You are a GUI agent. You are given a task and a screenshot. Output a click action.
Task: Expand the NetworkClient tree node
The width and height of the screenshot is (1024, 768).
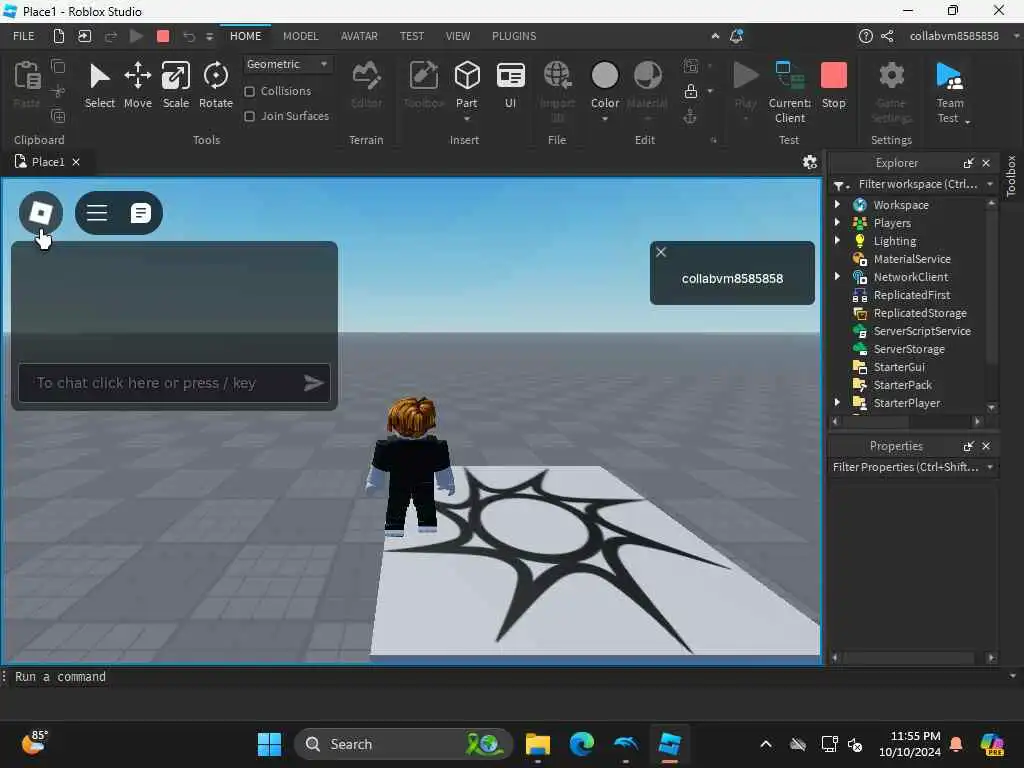click(837, 277)
